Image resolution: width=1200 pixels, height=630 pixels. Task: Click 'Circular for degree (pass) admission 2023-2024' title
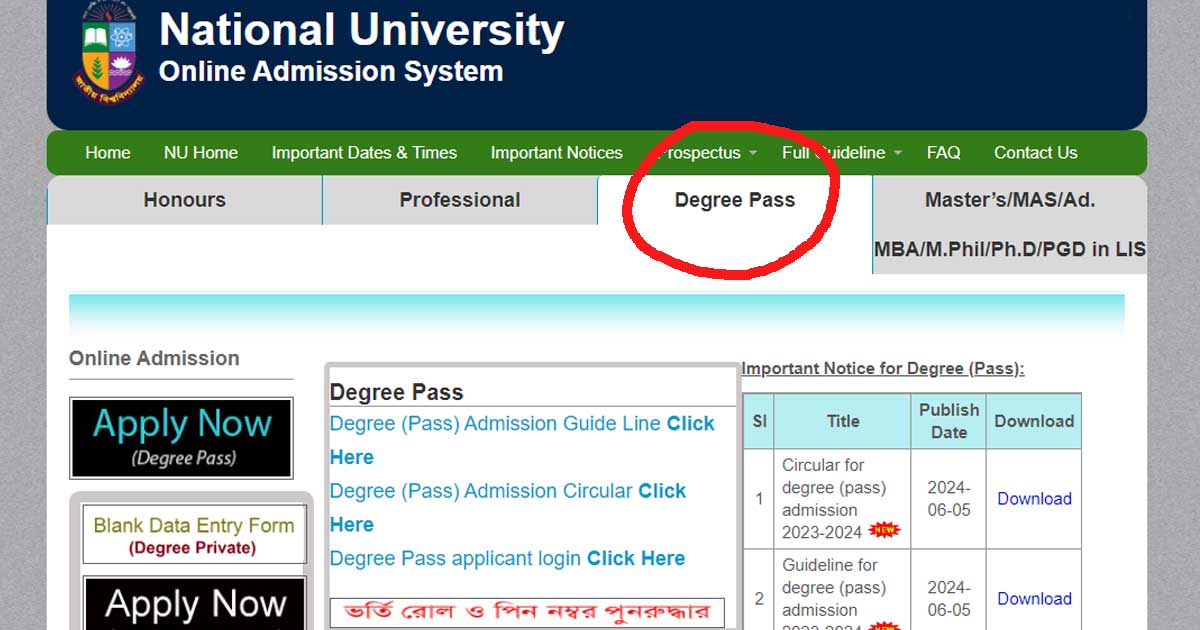(x=834, y=498)
